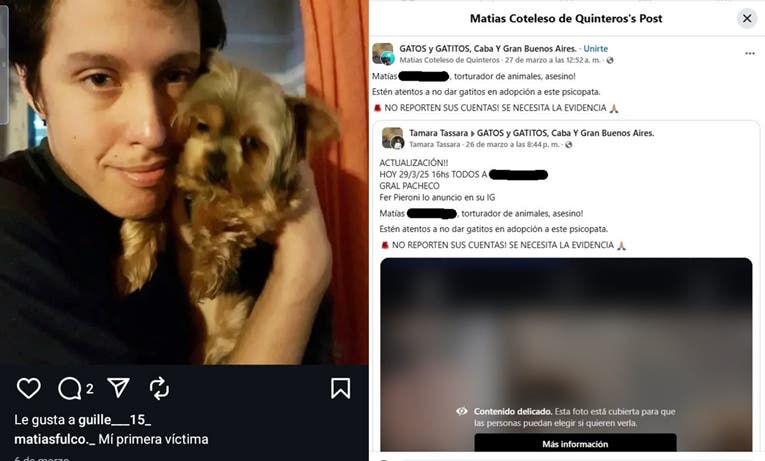Click the matiasfulco._ username in caption
The height and width of the screenshot is (461, 765).
pos(55,439)
